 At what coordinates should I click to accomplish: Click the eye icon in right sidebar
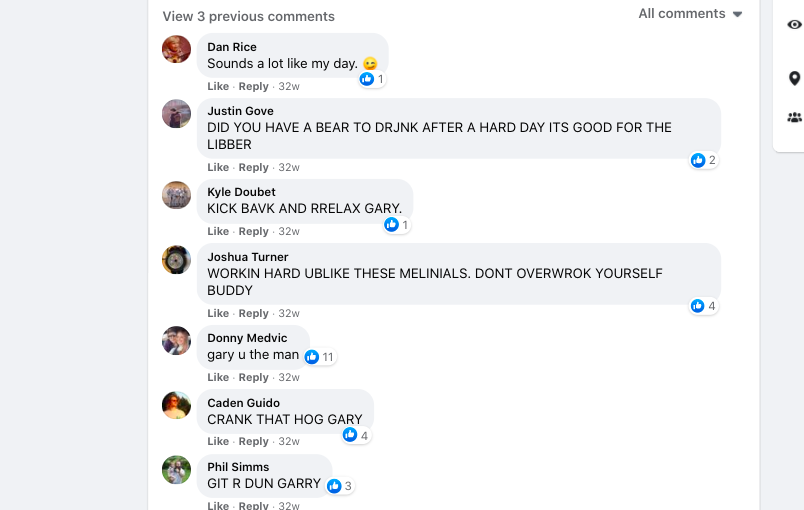(x=795, y=26)
